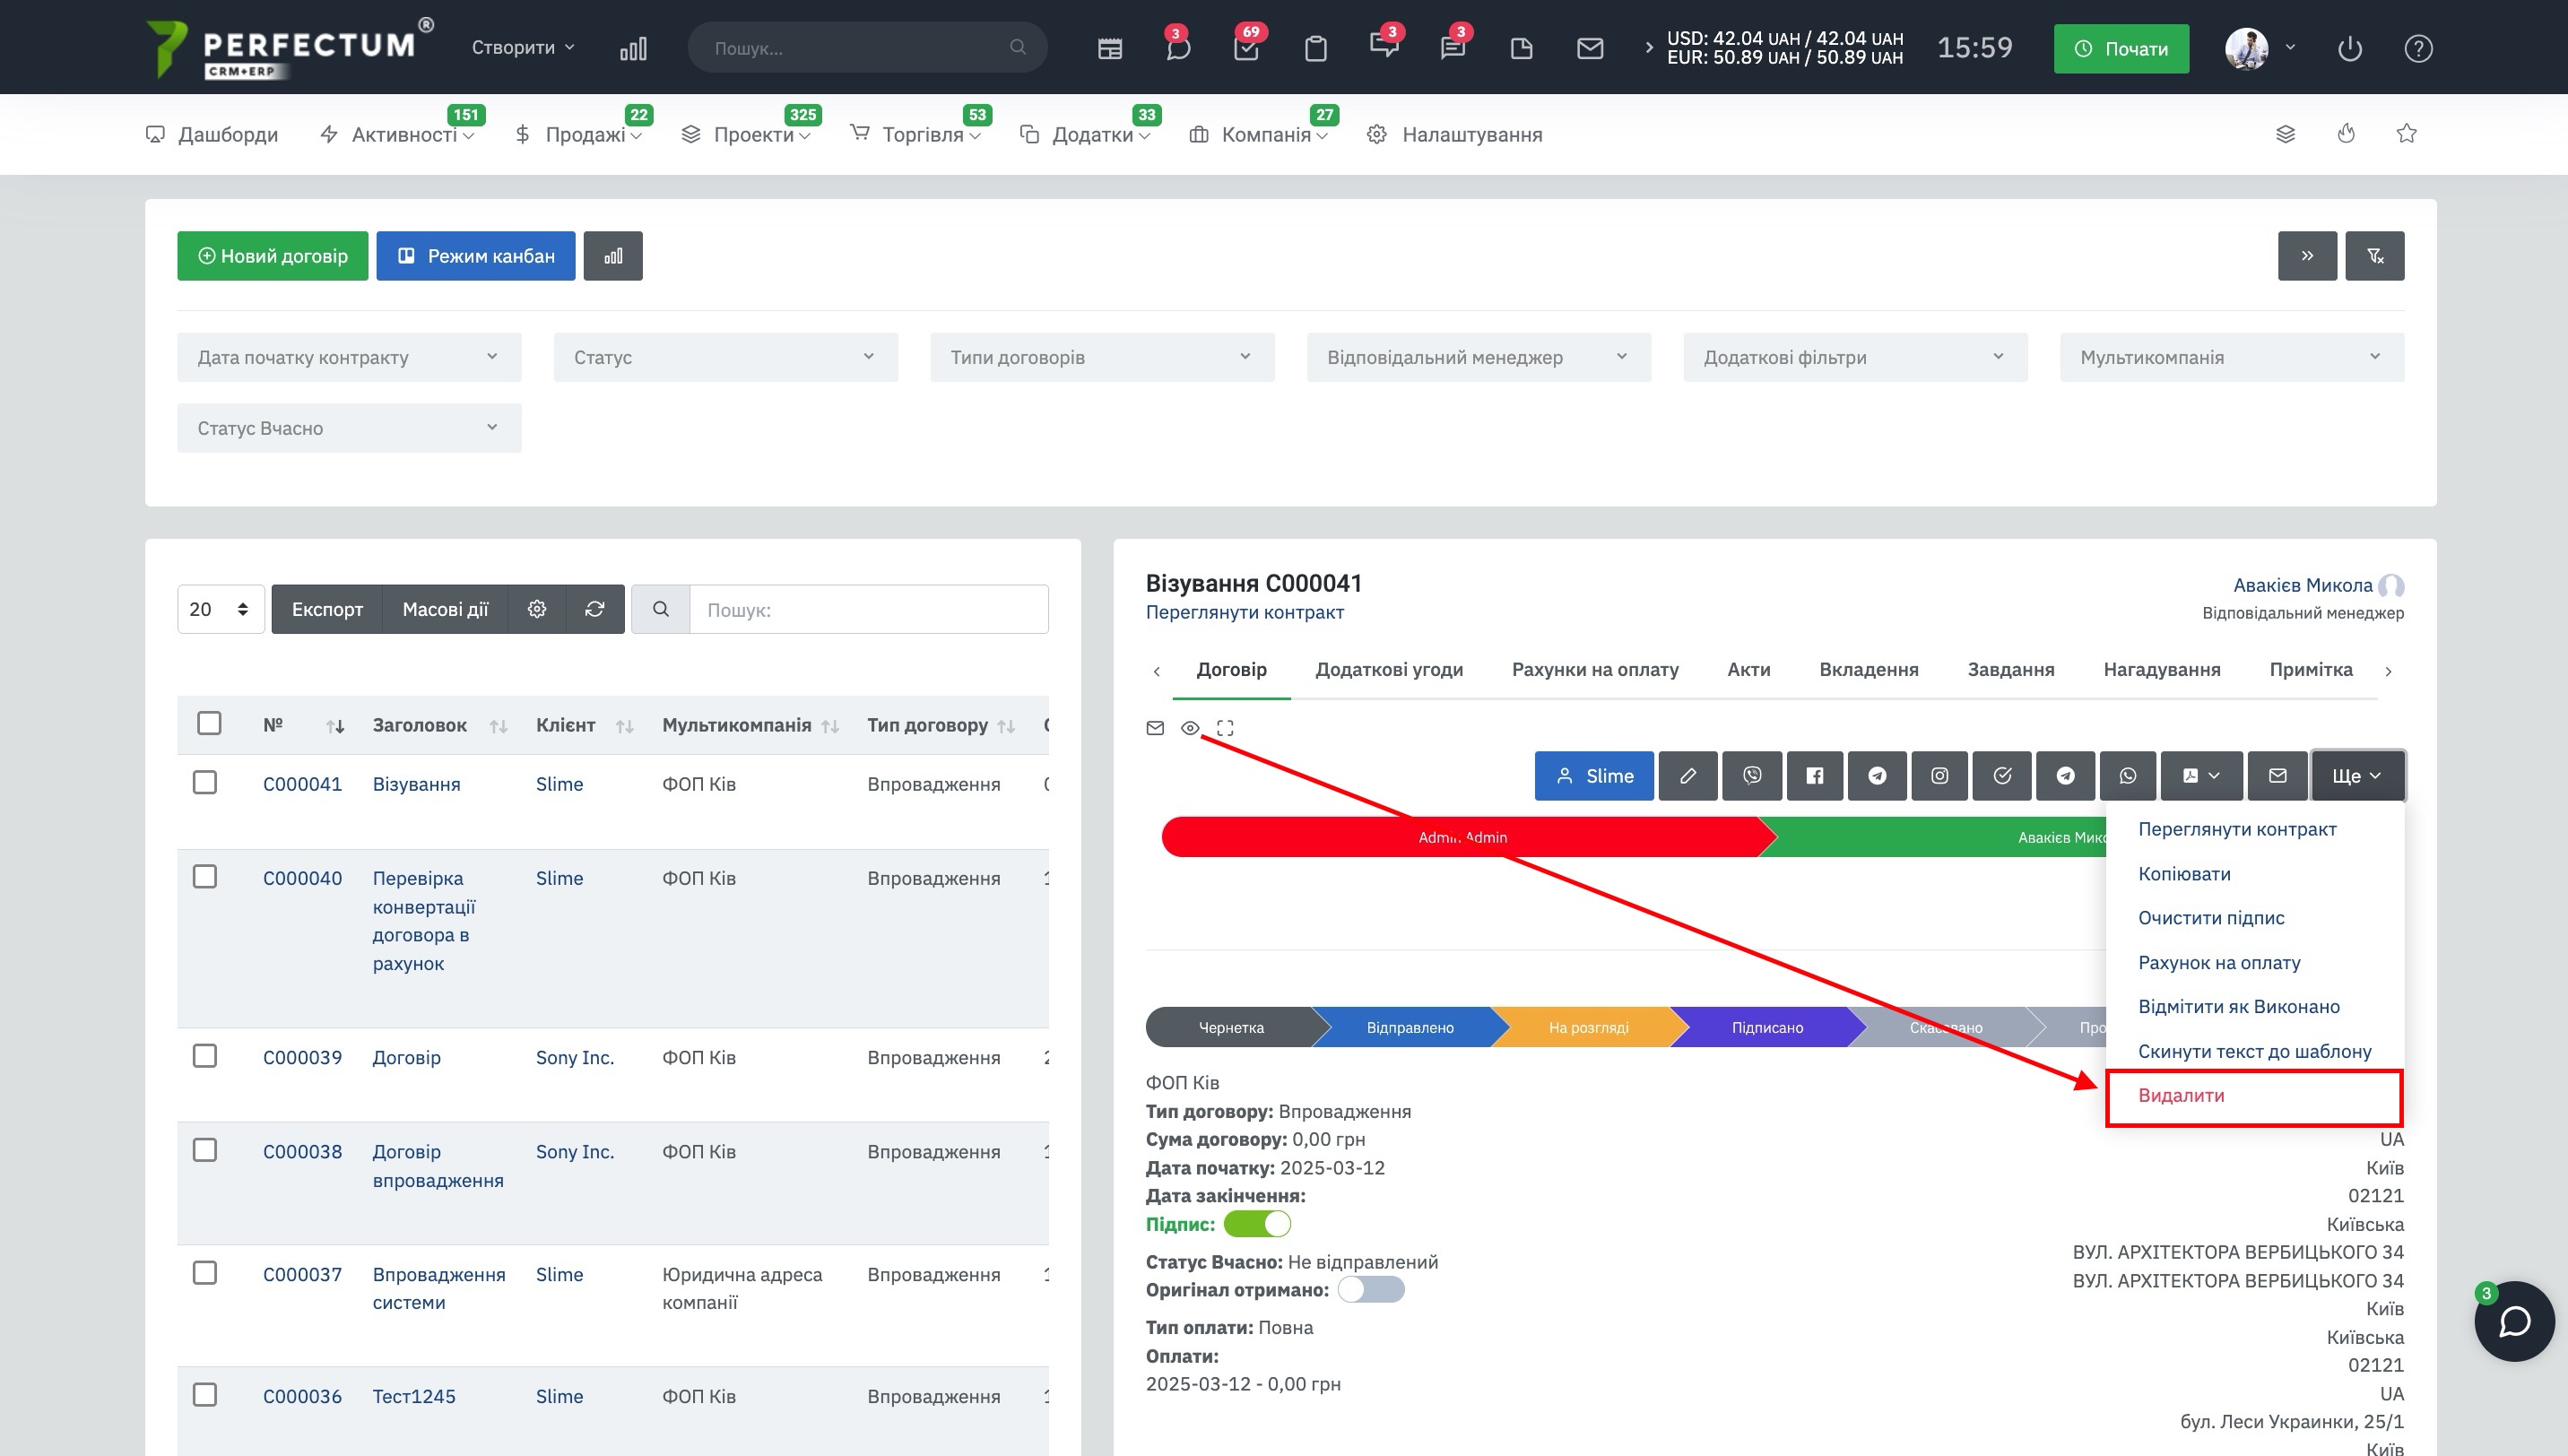This screenshot has width=2568, height=1456.
Task: Click the WhatsApp icon button
Action: tap(2127, 776)
